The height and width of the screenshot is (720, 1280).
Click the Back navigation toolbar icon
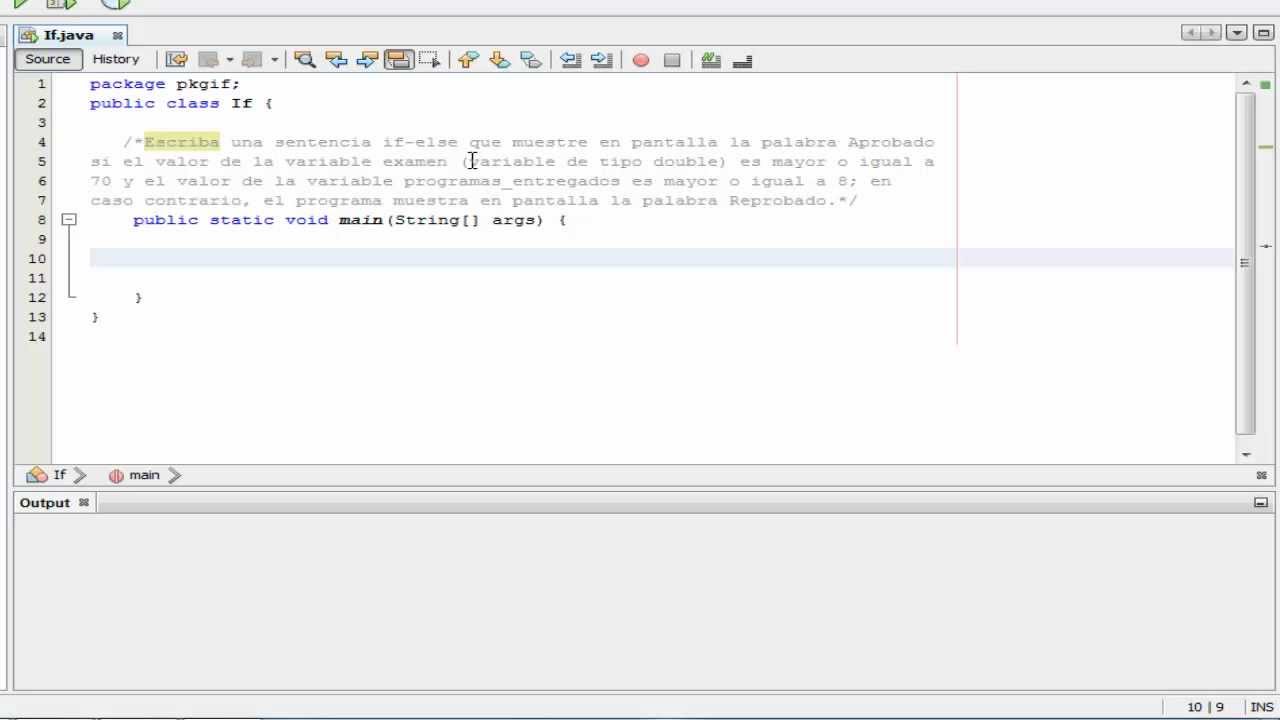pyautogui.click(x=208, y=60)
